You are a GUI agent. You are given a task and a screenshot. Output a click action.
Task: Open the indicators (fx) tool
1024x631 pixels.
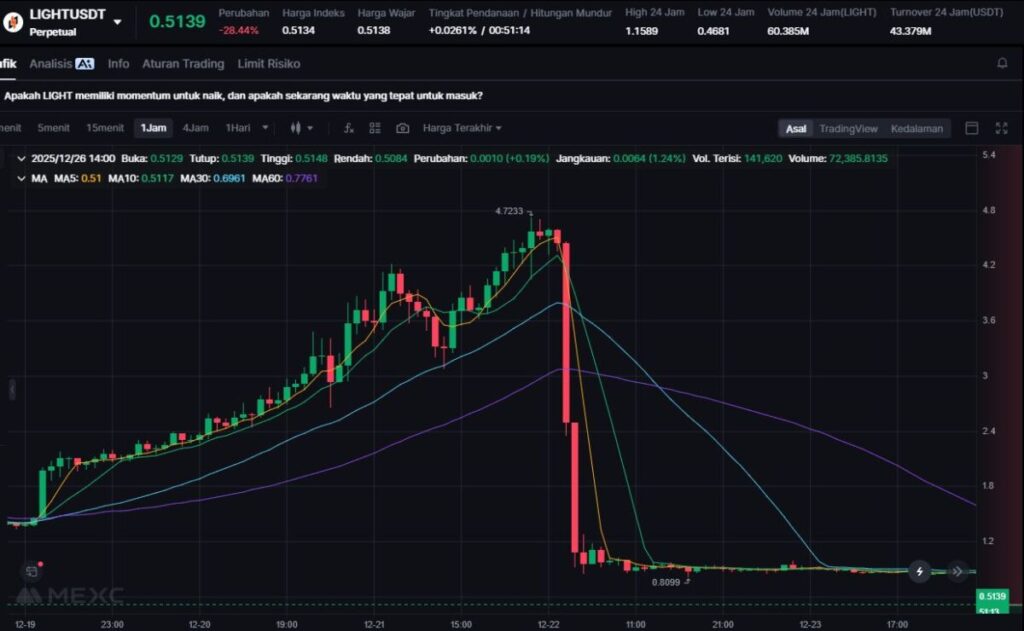(349, 128)
